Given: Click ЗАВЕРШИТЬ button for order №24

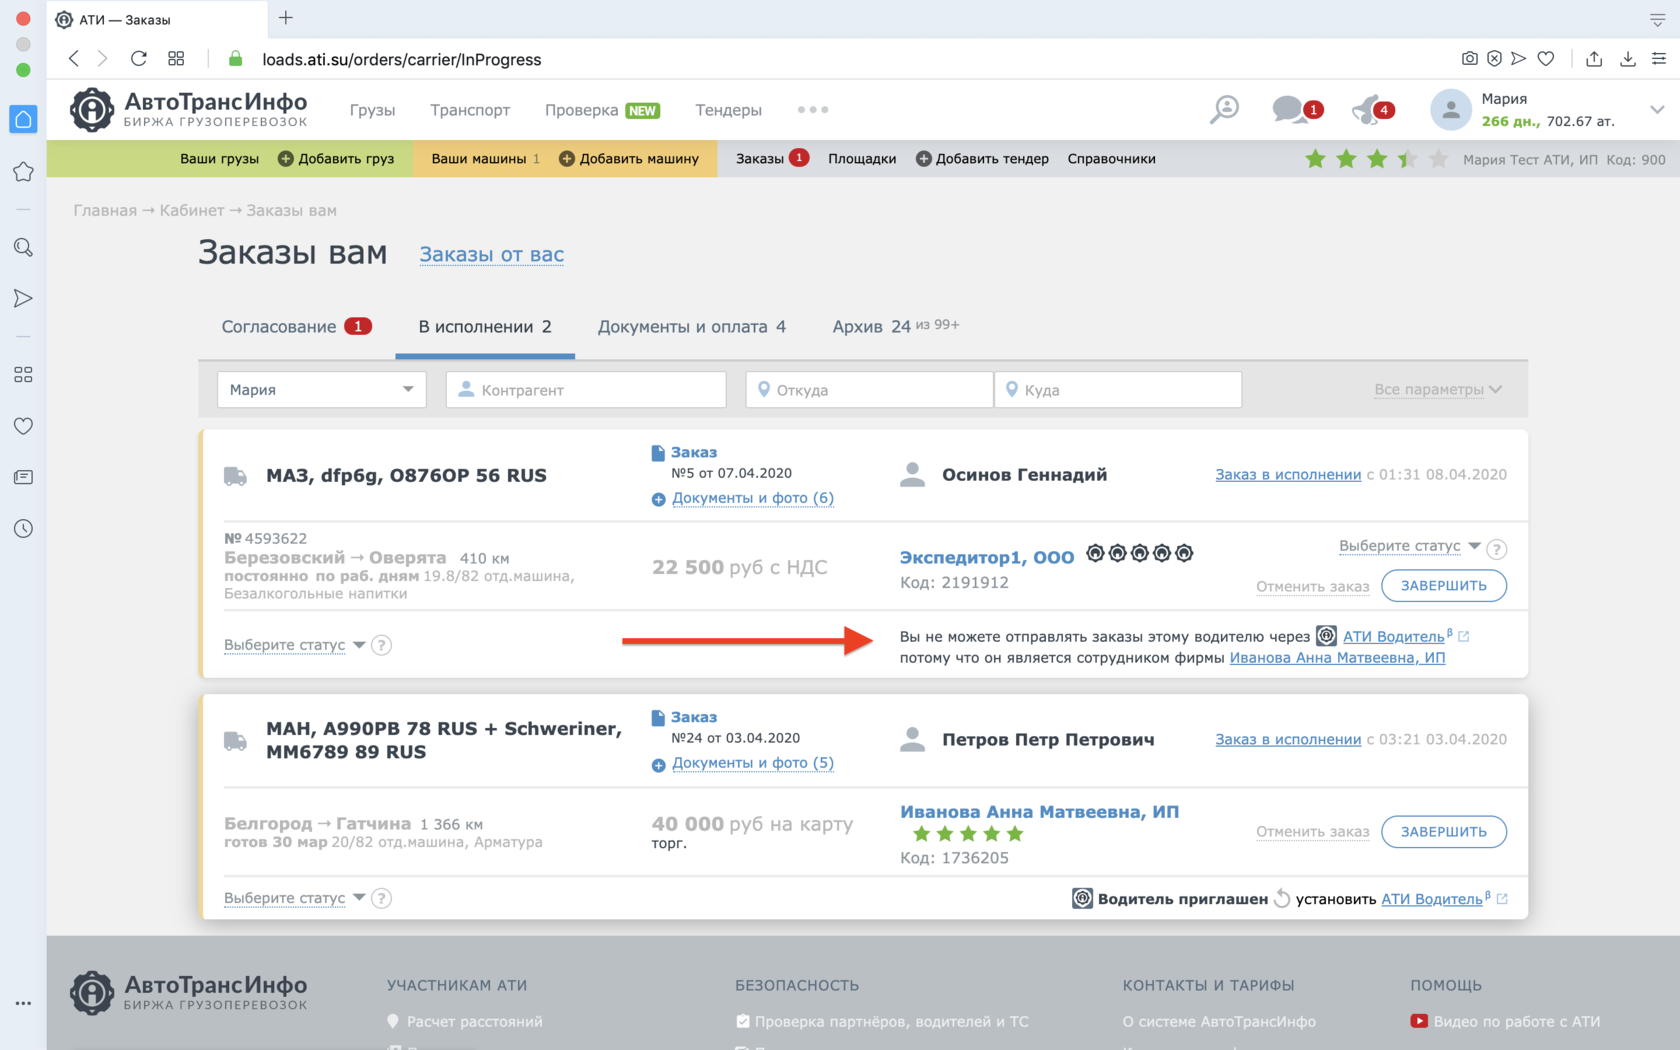Looking at the screenshot, I should pyautogui.click(x=1444, y=832).
